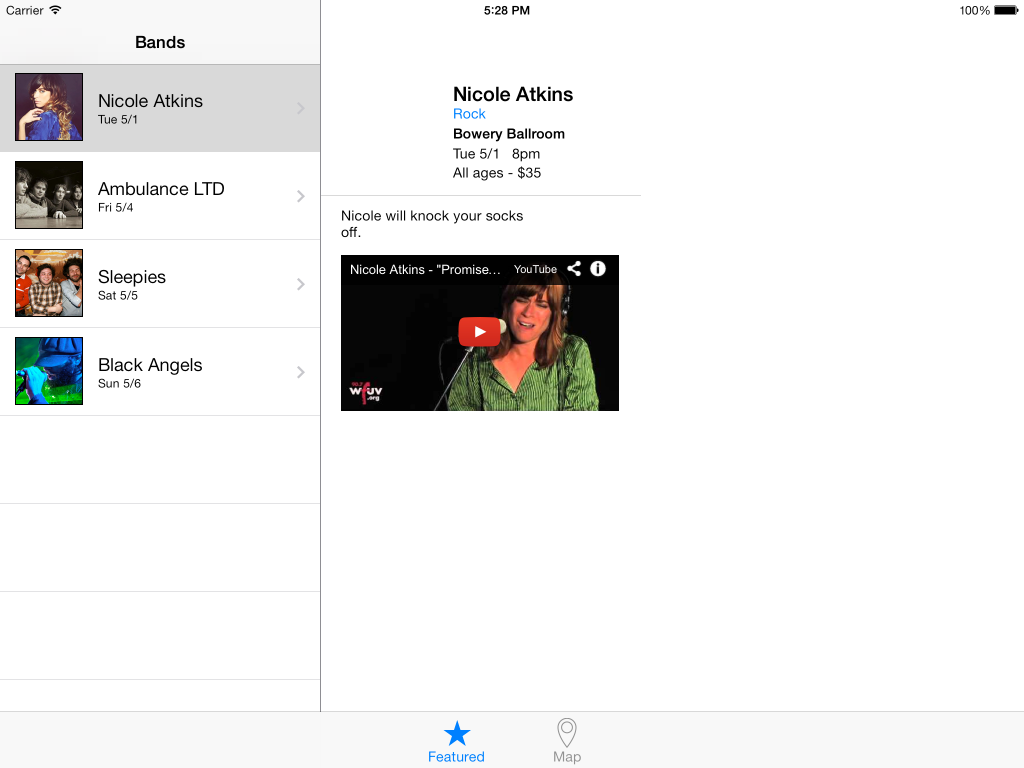Open the YouTube share icon on the video

tap(574, 268)
